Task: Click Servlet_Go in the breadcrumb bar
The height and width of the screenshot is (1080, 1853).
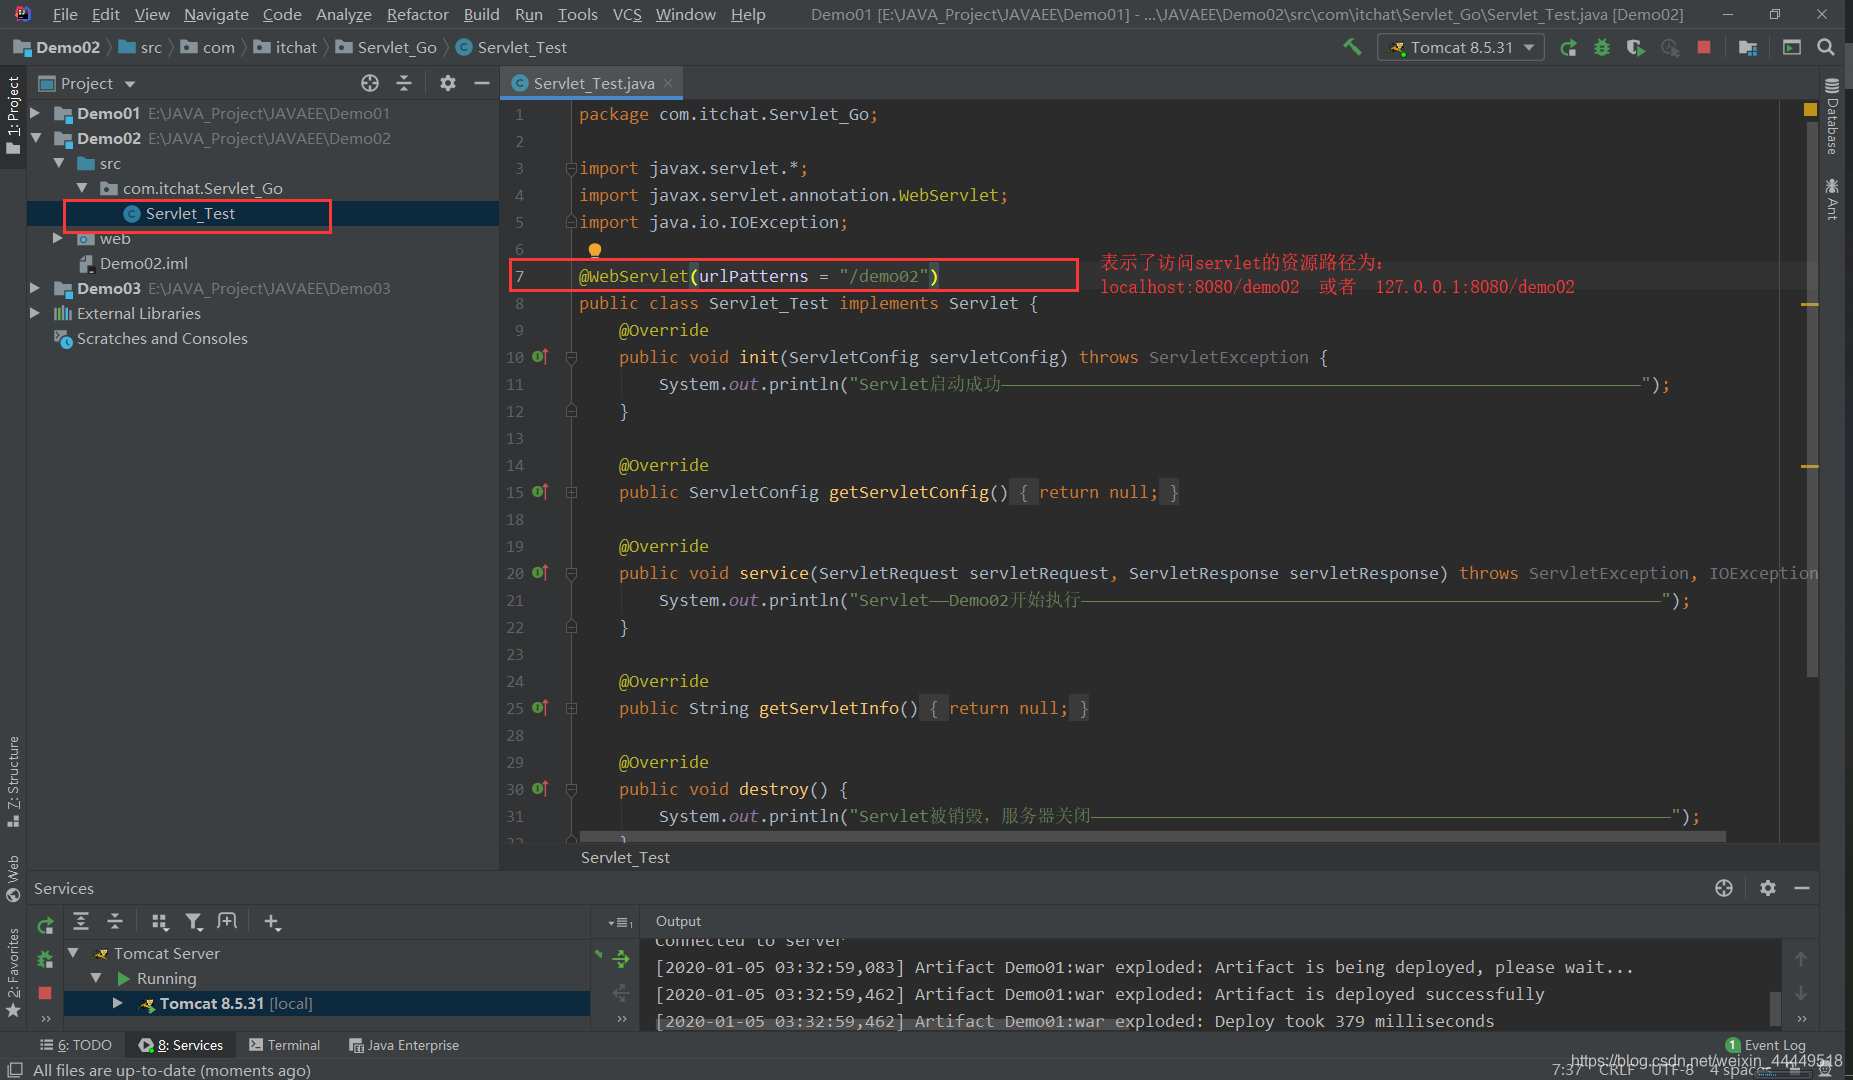Action: tap(386, 47)
